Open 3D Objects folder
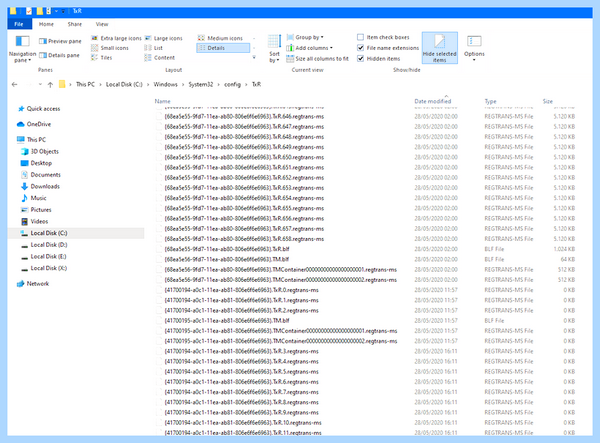This screenshot has height=443, width=600. [x=40, y=151]
